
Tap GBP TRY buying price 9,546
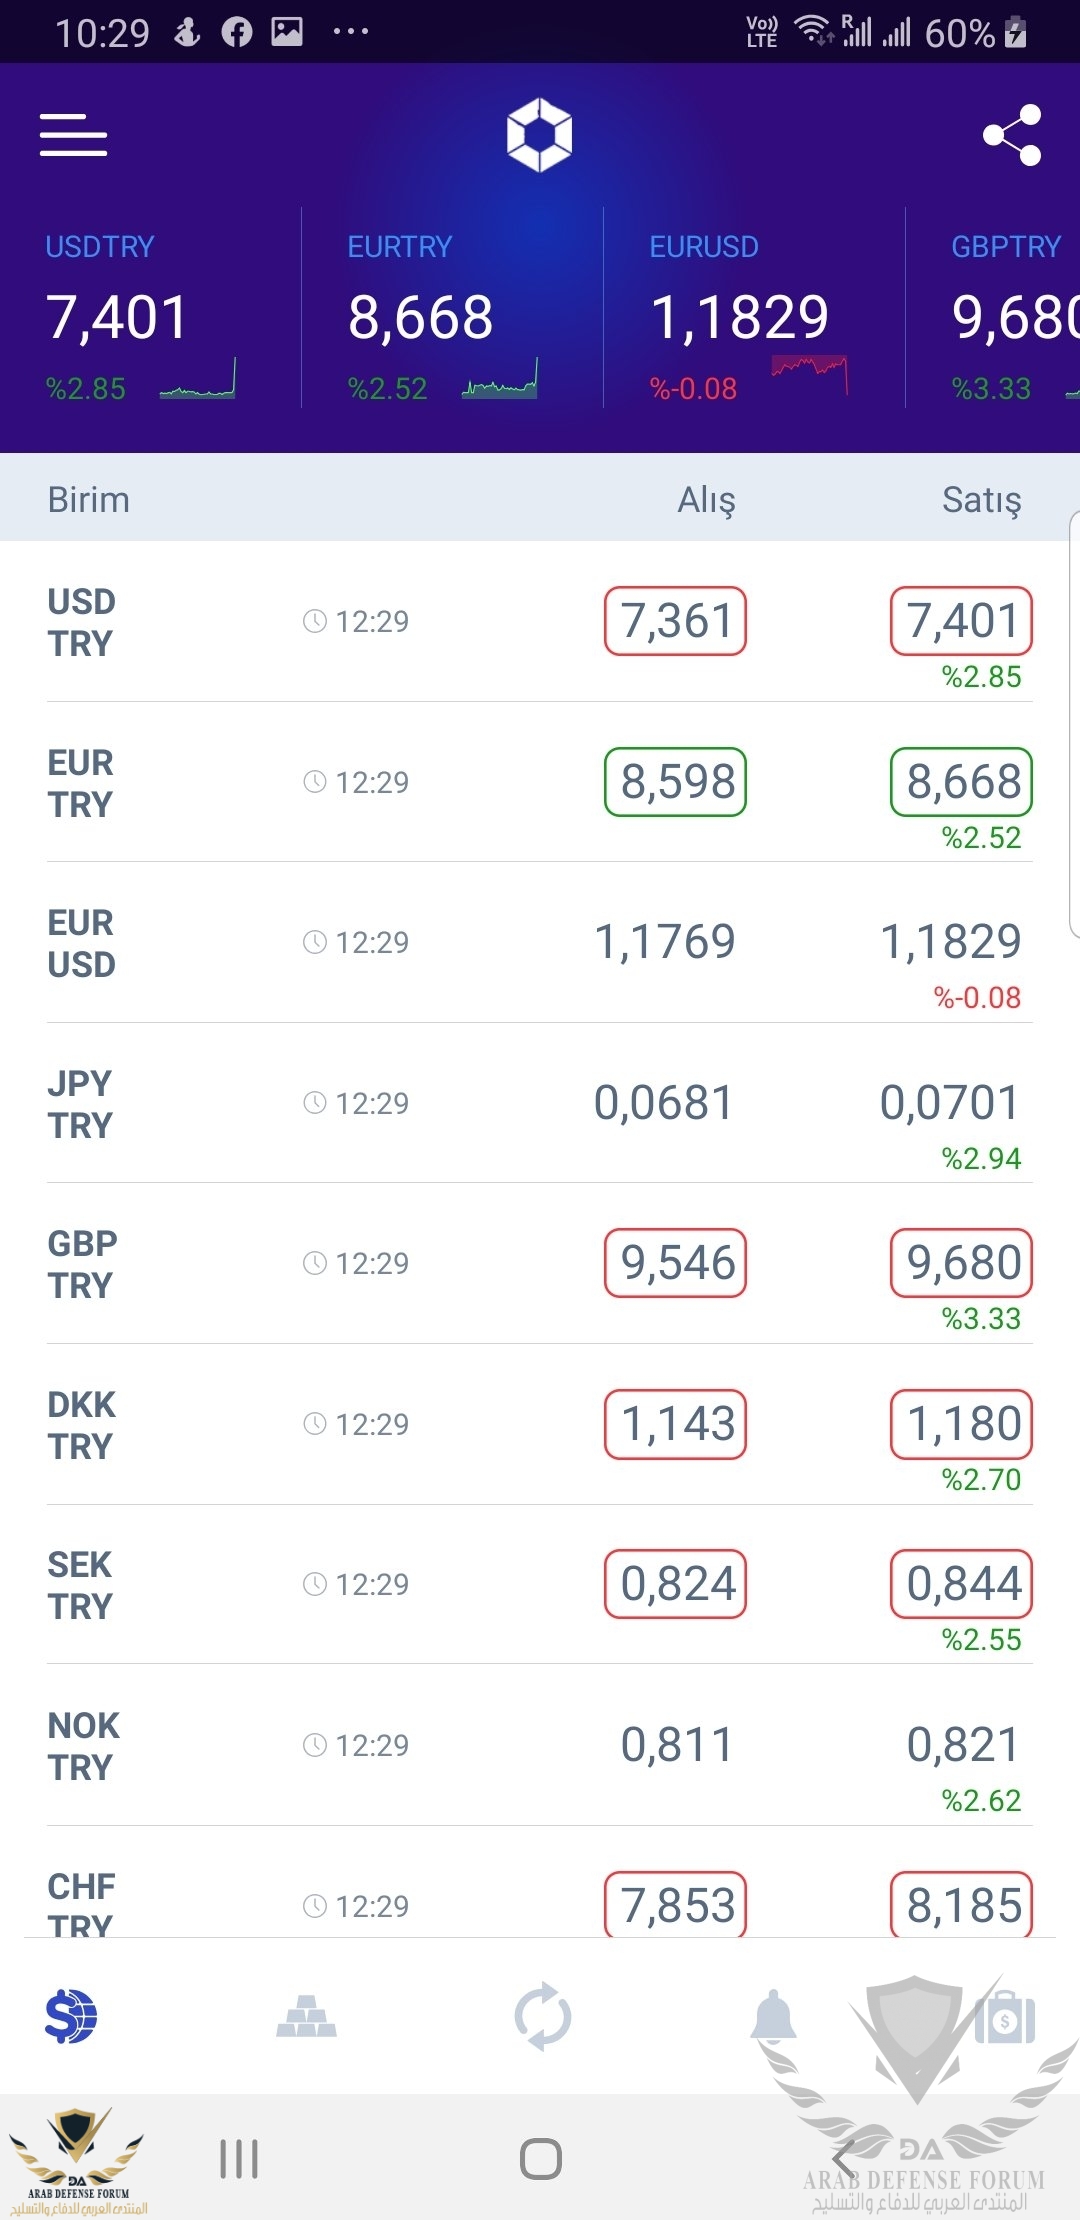pyautogui.click(x=676, y=1263)
